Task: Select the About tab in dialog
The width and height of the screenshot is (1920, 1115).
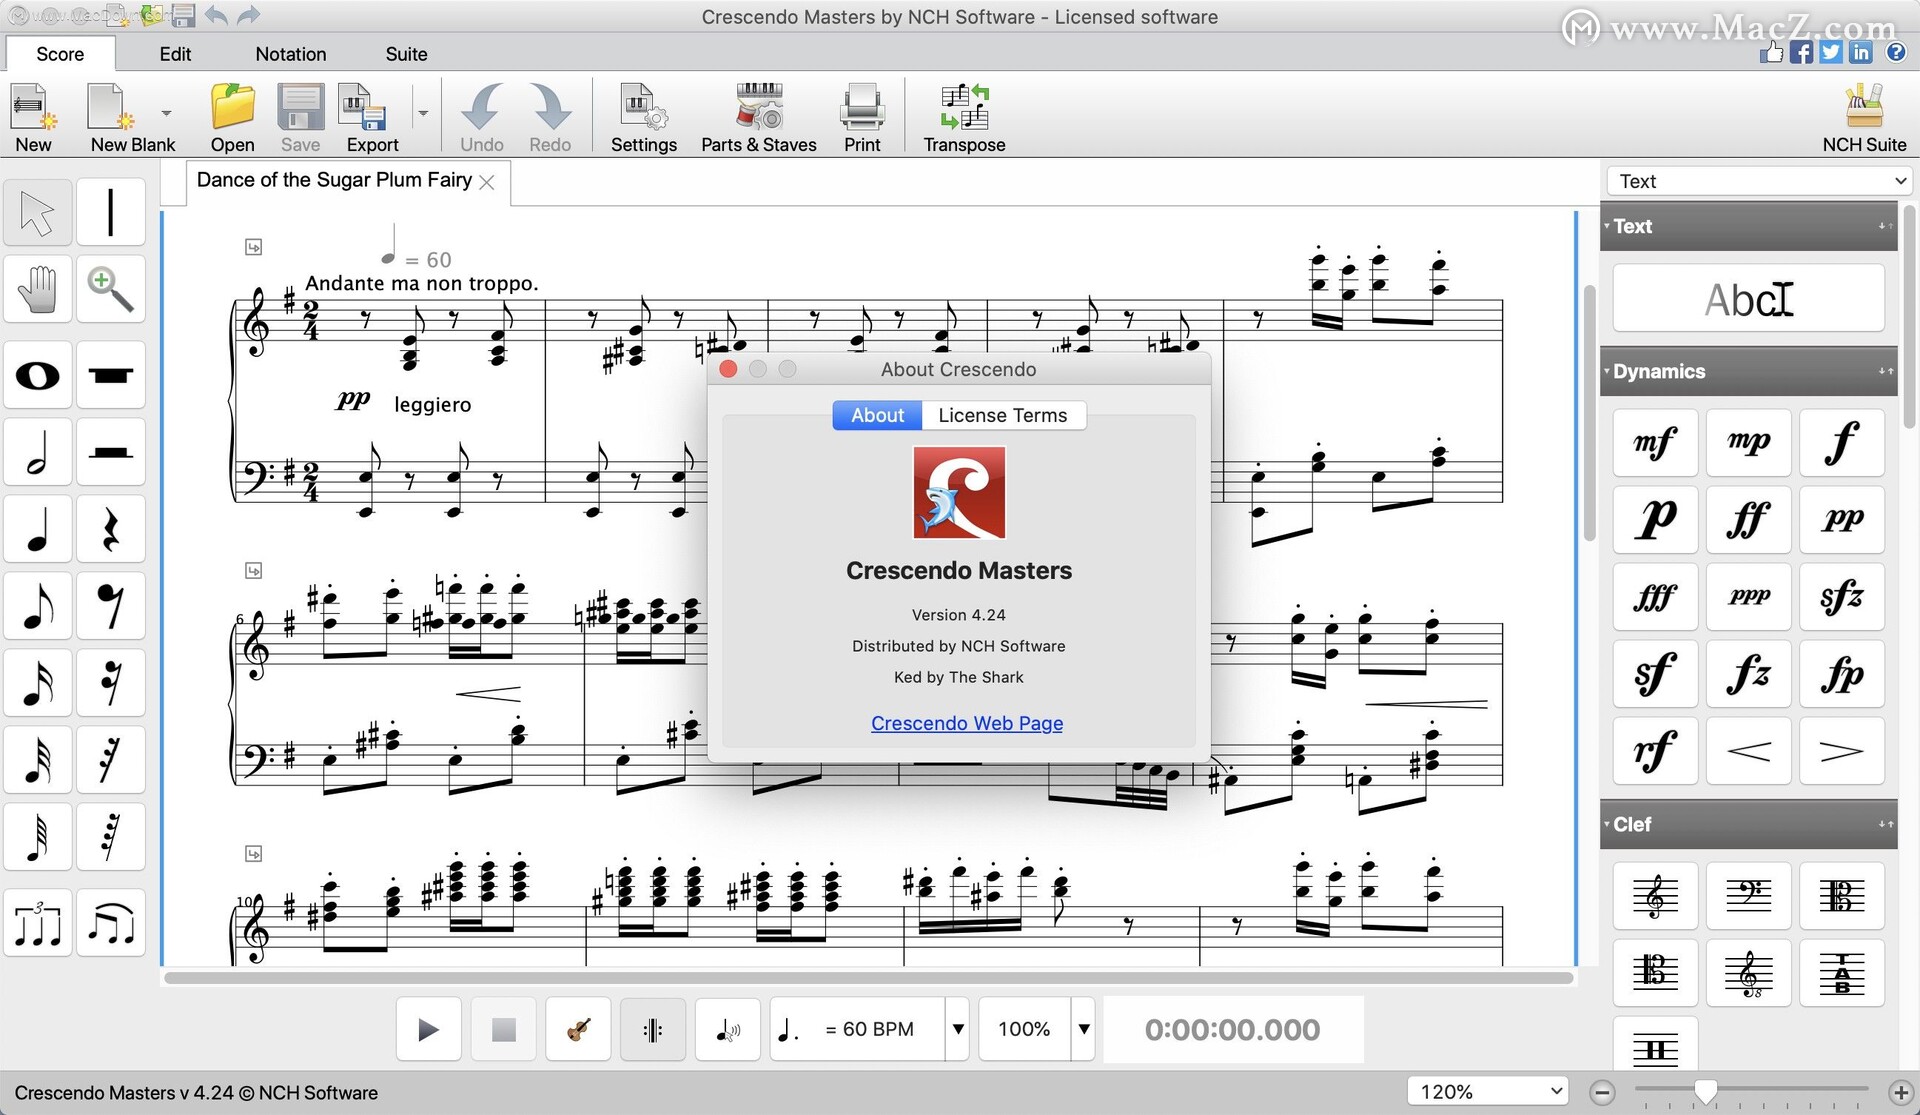Action: 877,415
